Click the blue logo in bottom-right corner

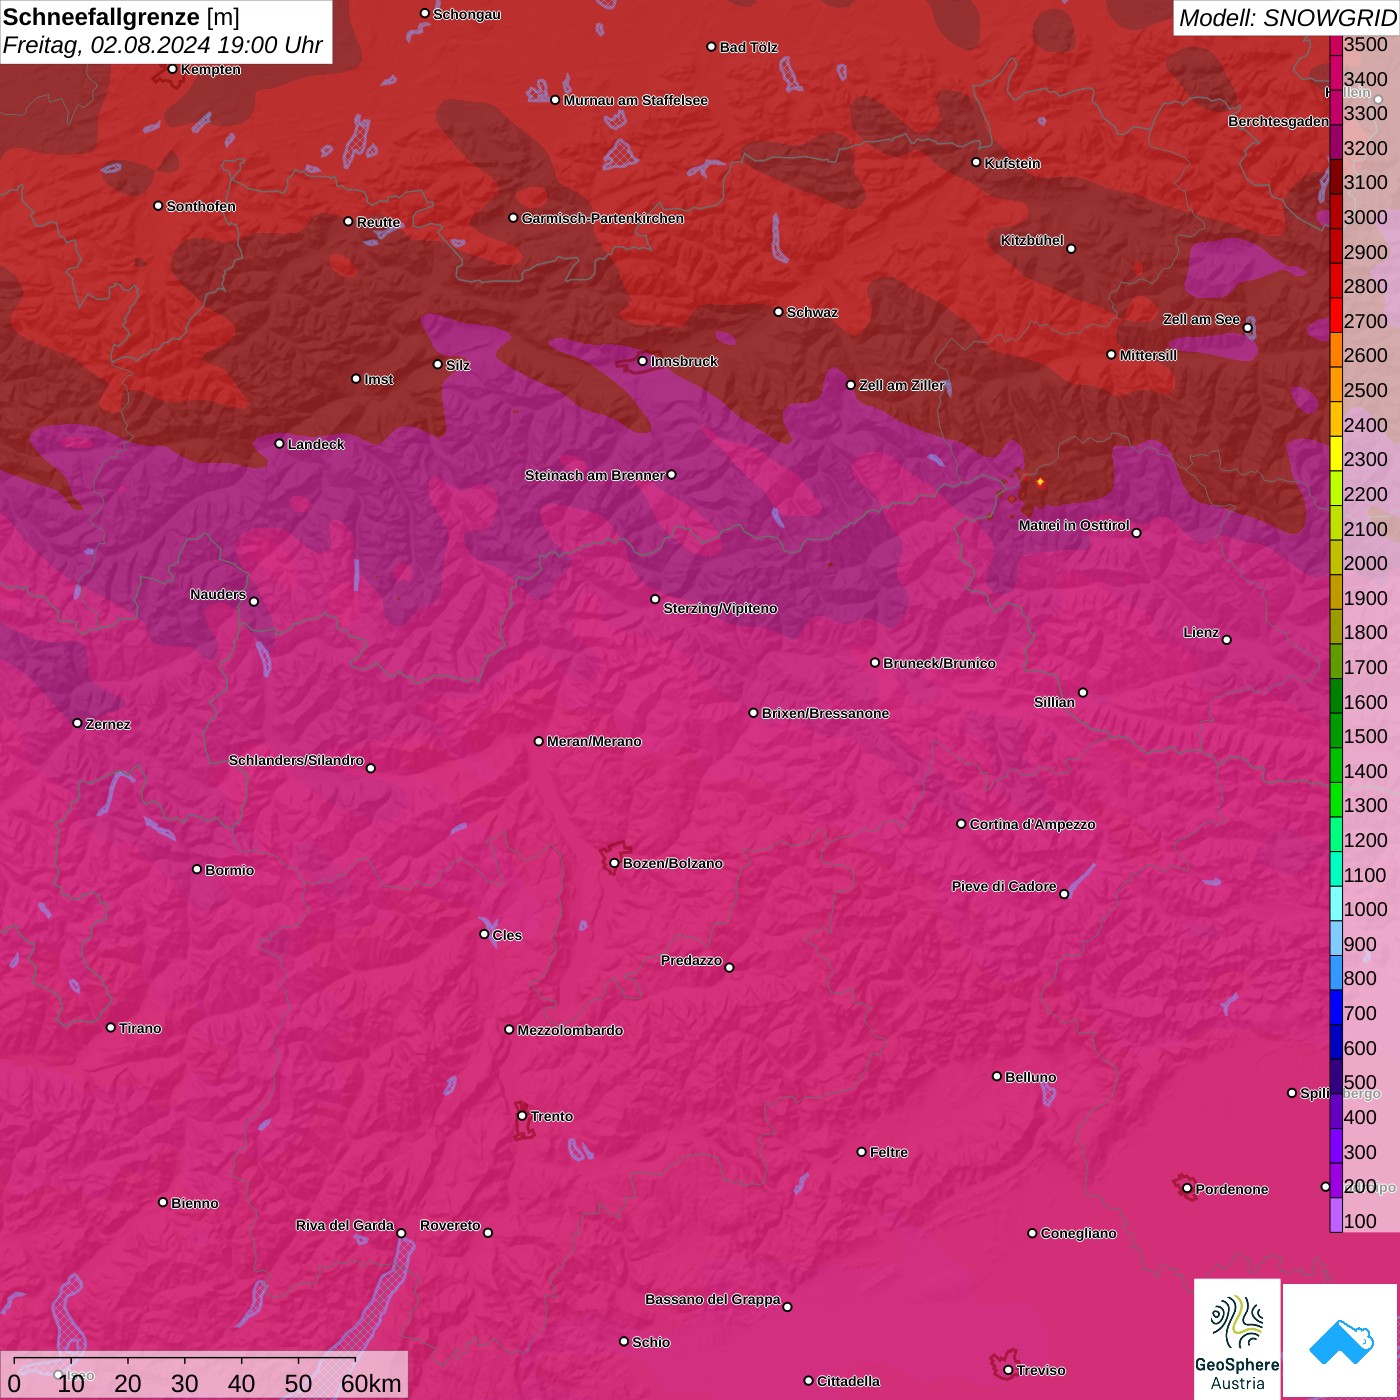1341,1341
